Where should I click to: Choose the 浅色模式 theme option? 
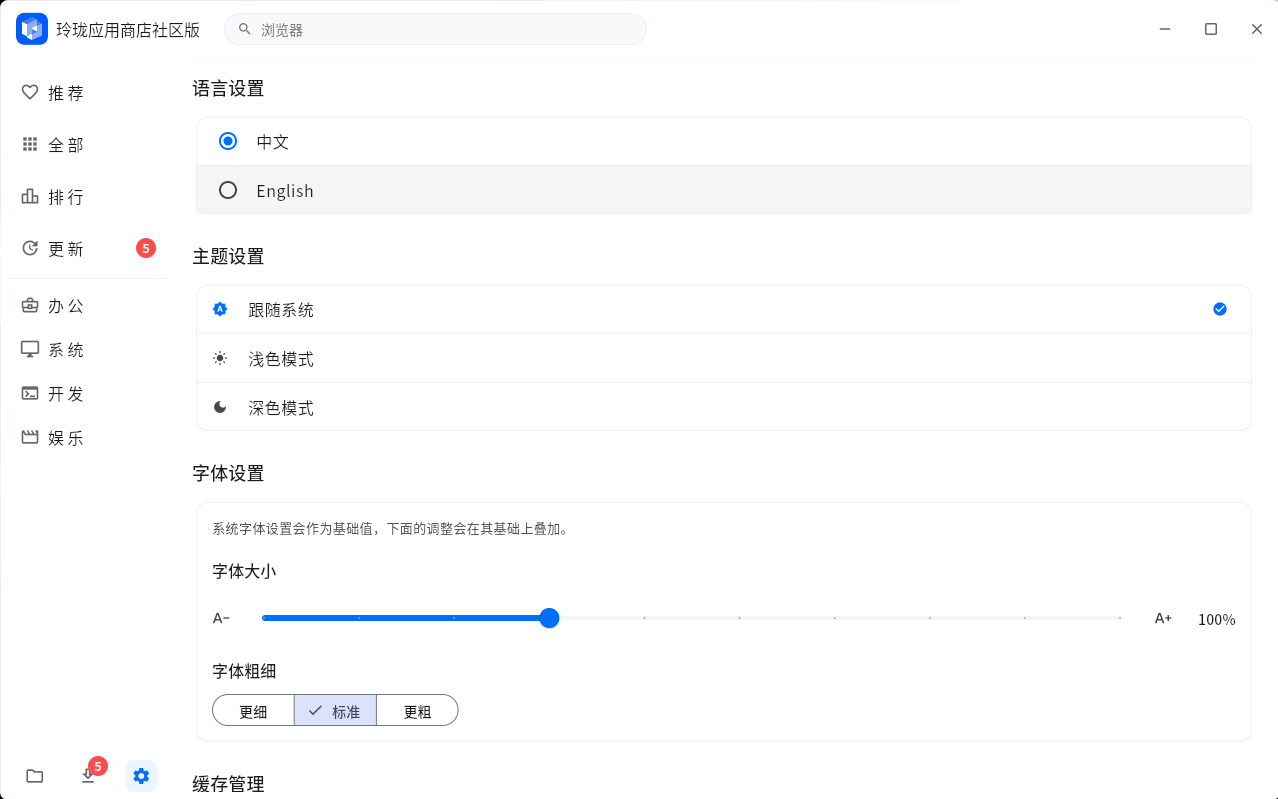pos(724,359)
